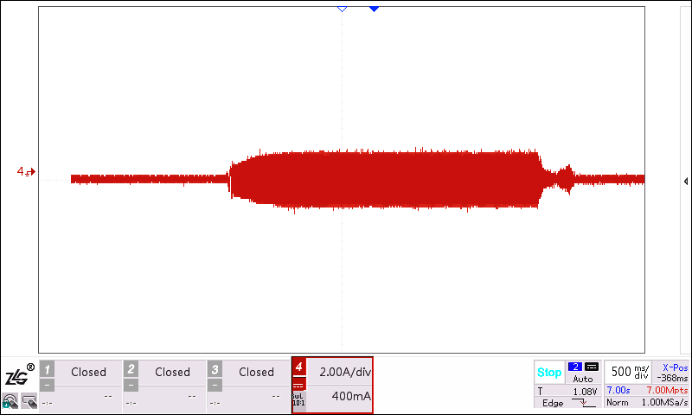Click the blue trigger source 2 icon

tap(575, 366)
